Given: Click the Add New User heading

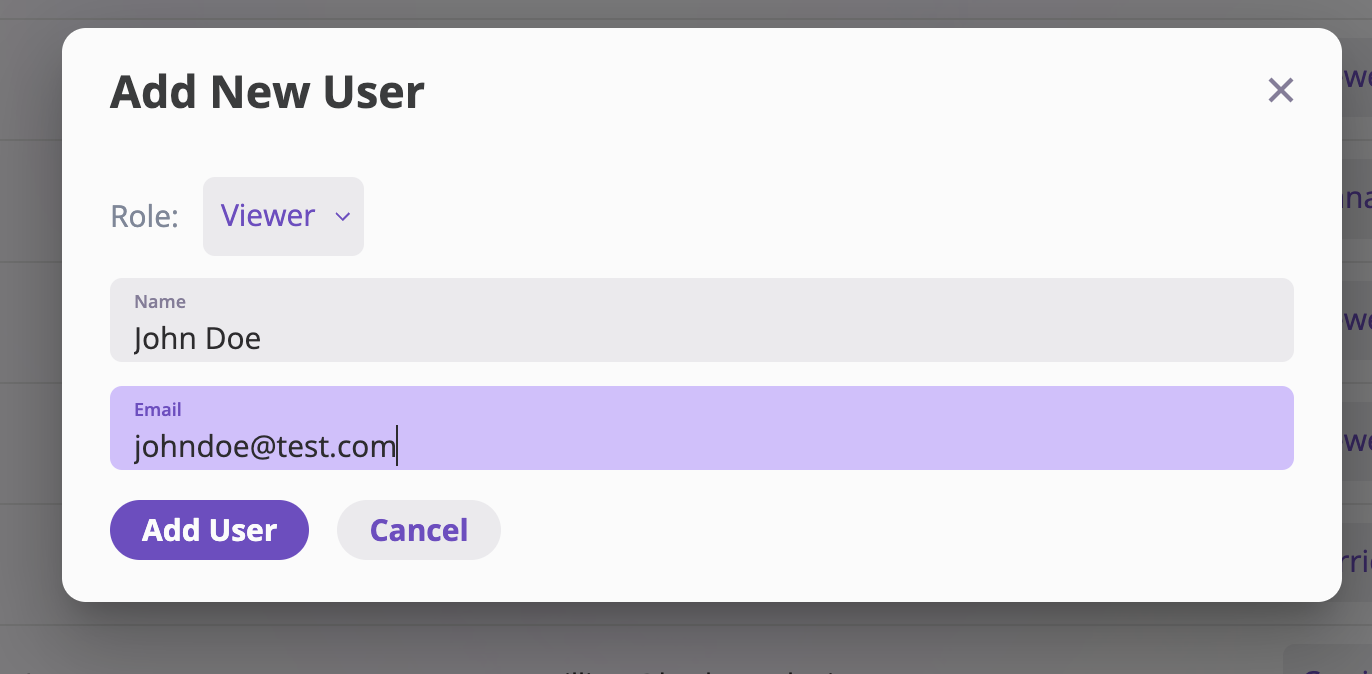Looking at the screenshot, I should coord(267,92).
